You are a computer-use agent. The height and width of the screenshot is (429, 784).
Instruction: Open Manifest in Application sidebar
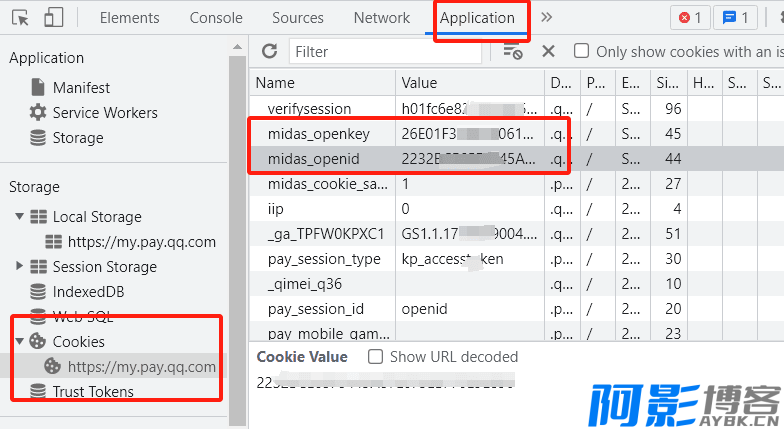pyautogui.click(x=81, y=88)
